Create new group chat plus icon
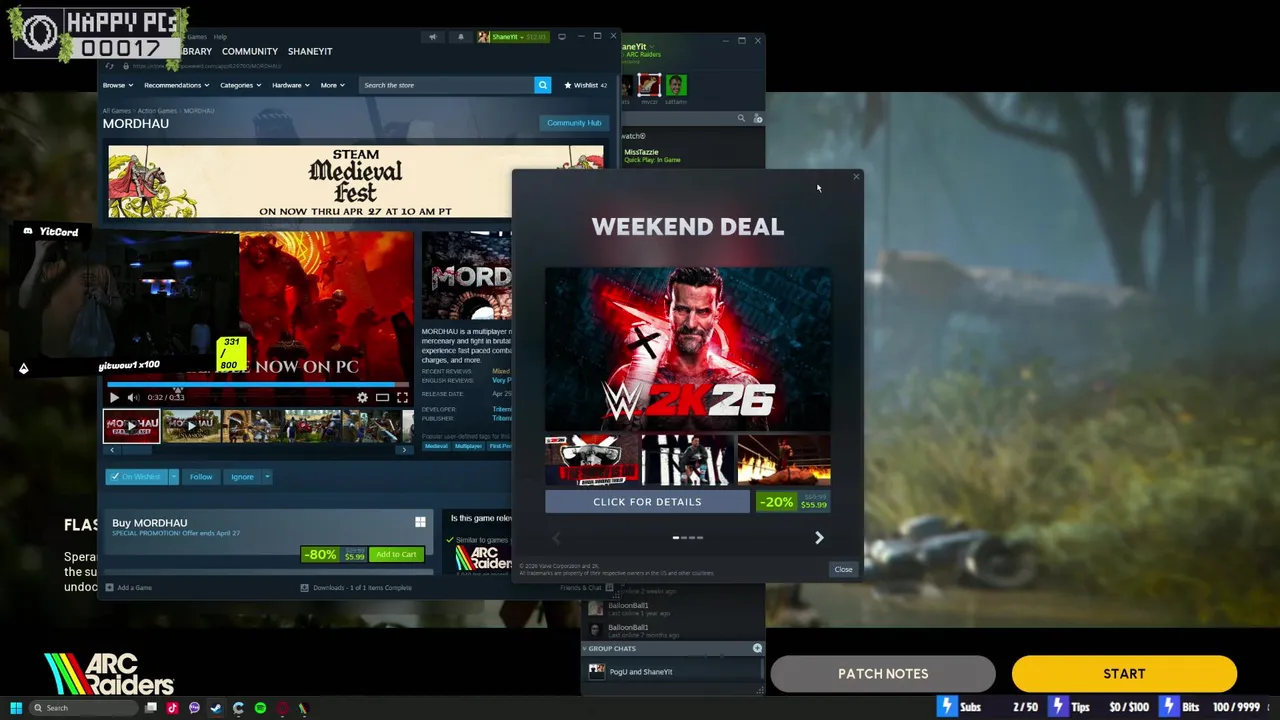Image resolution: width=1280 pixels, height=720 pixels. pyautogui.click(x=757, y=648)
